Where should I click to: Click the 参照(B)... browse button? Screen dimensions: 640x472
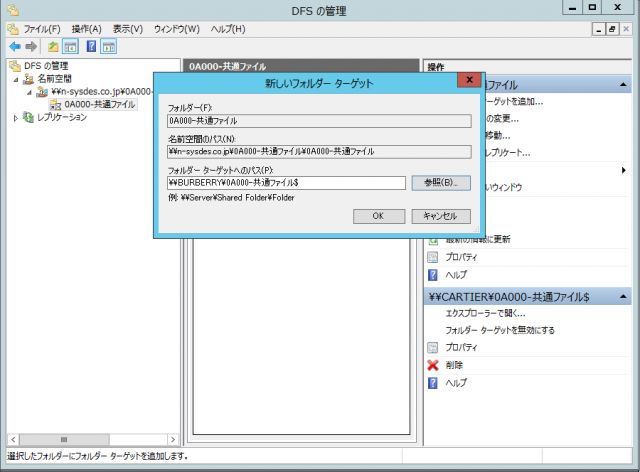pyautogui.click(x=440, y=183)
